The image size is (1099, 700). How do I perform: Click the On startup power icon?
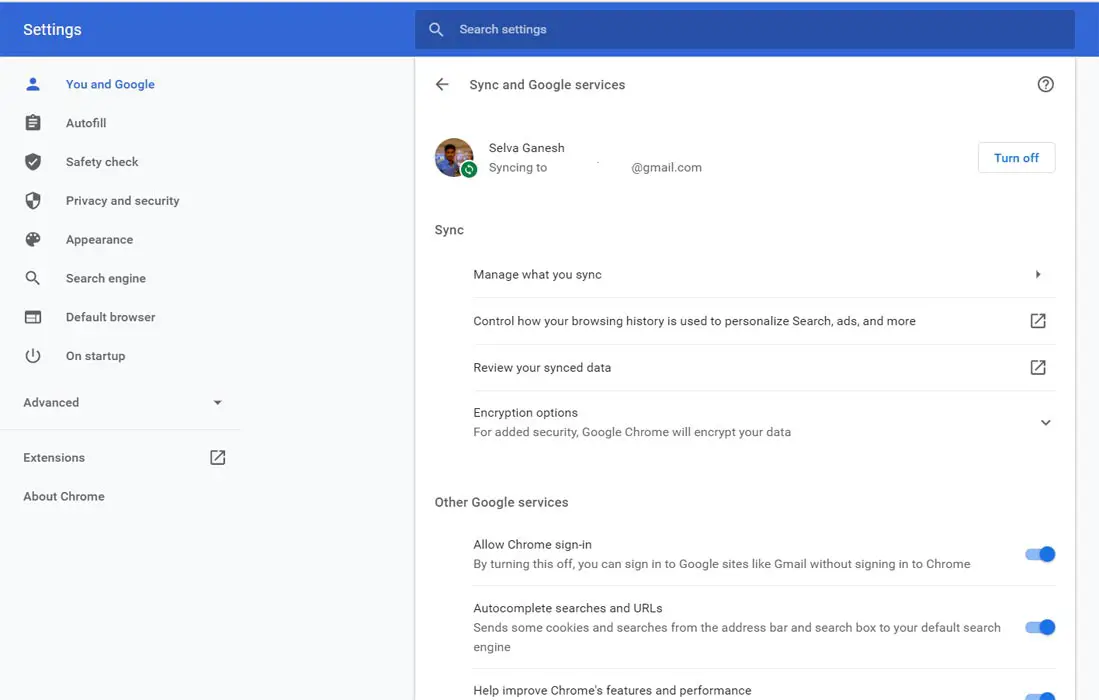pyautogui.click(x=32, y=356)
